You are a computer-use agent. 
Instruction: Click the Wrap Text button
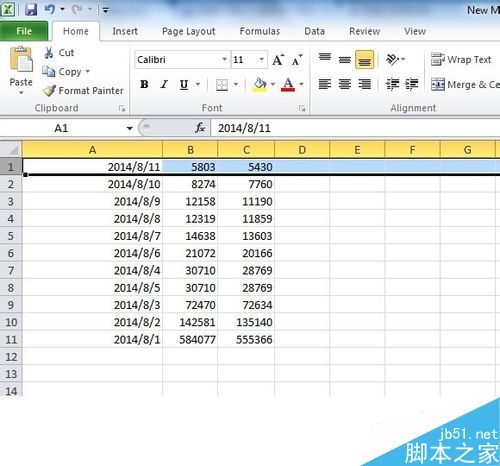(461, 60)
